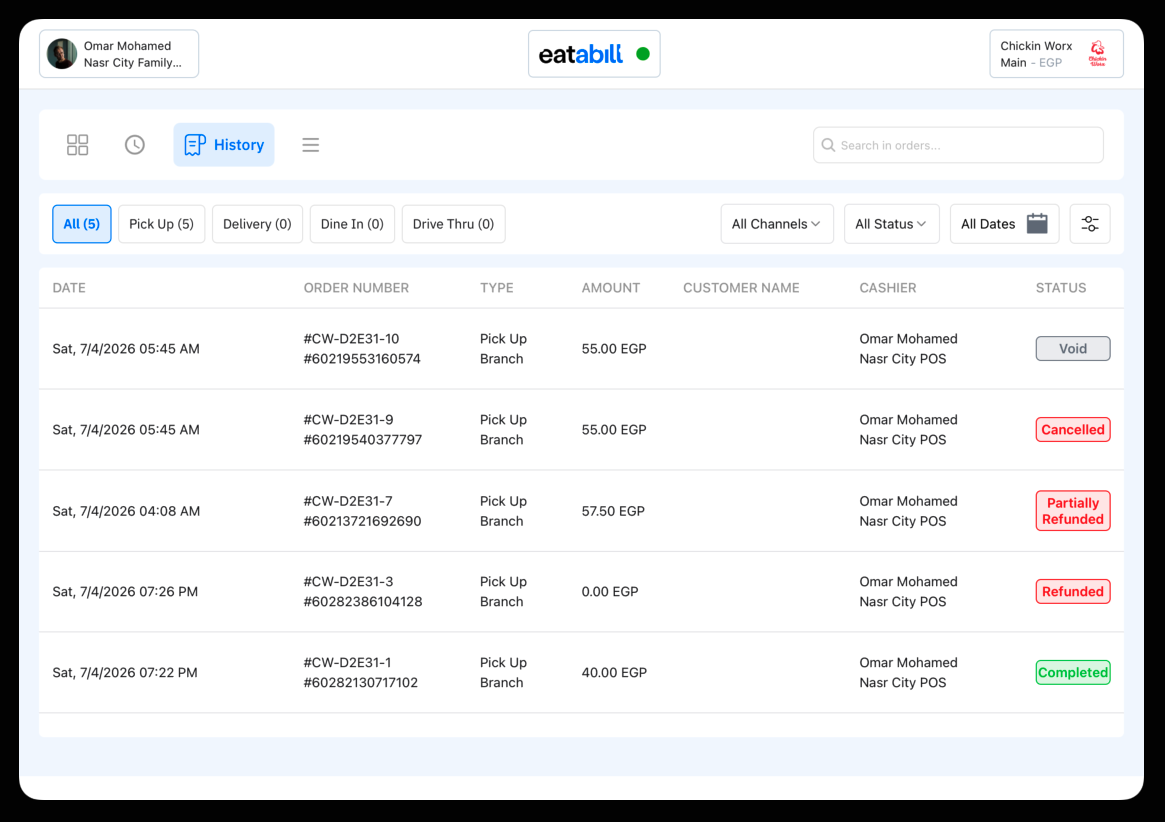
Task: Open the All Dates date picker
Action: pyautogui.click(x=1004, y=224)
